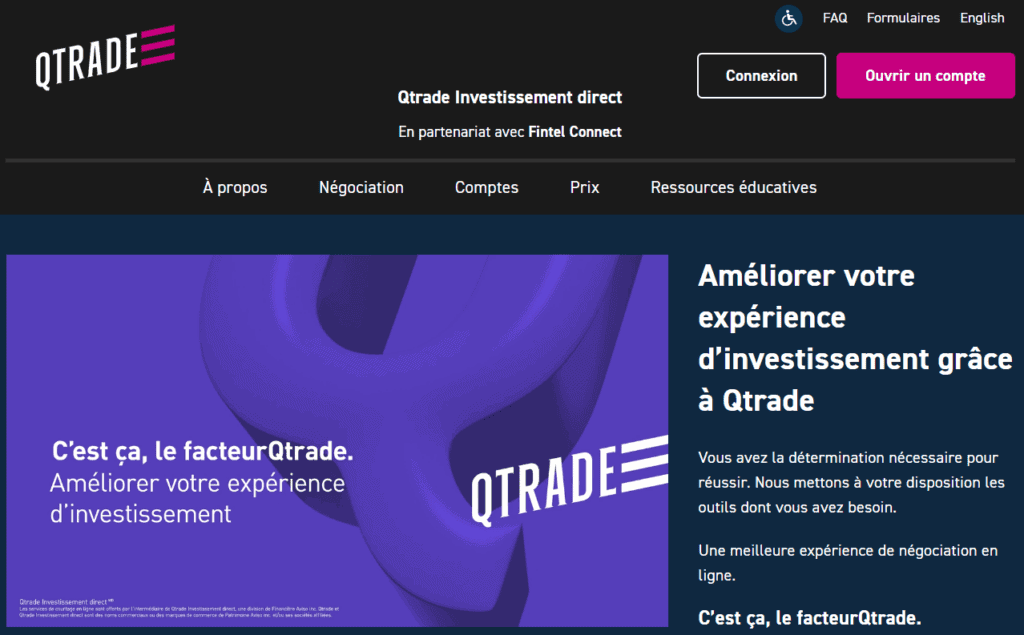Open the À propos menu
Viewport: 1024px width, 635px height.
(234, 187)
